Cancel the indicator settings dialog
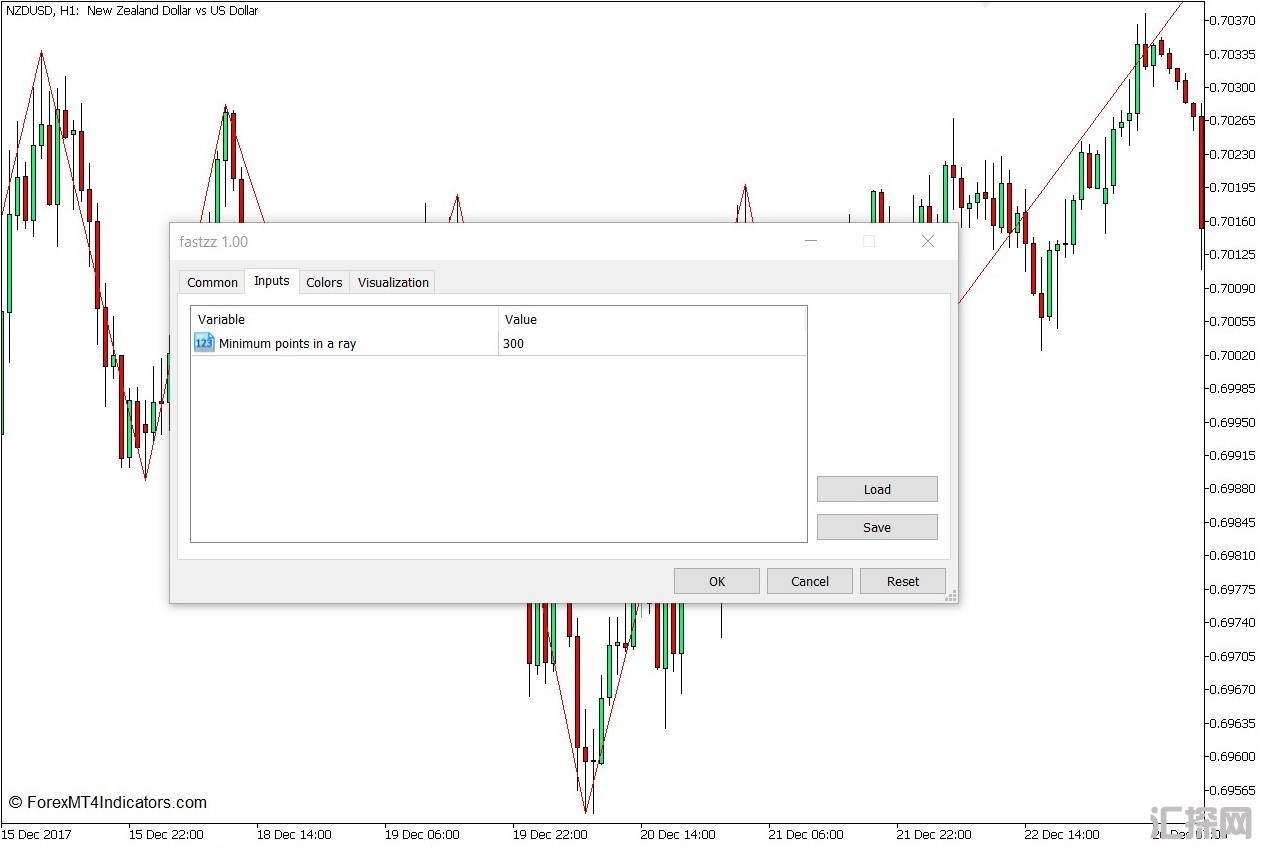This screenshot has height=847, width=1272. pos(809,581)
